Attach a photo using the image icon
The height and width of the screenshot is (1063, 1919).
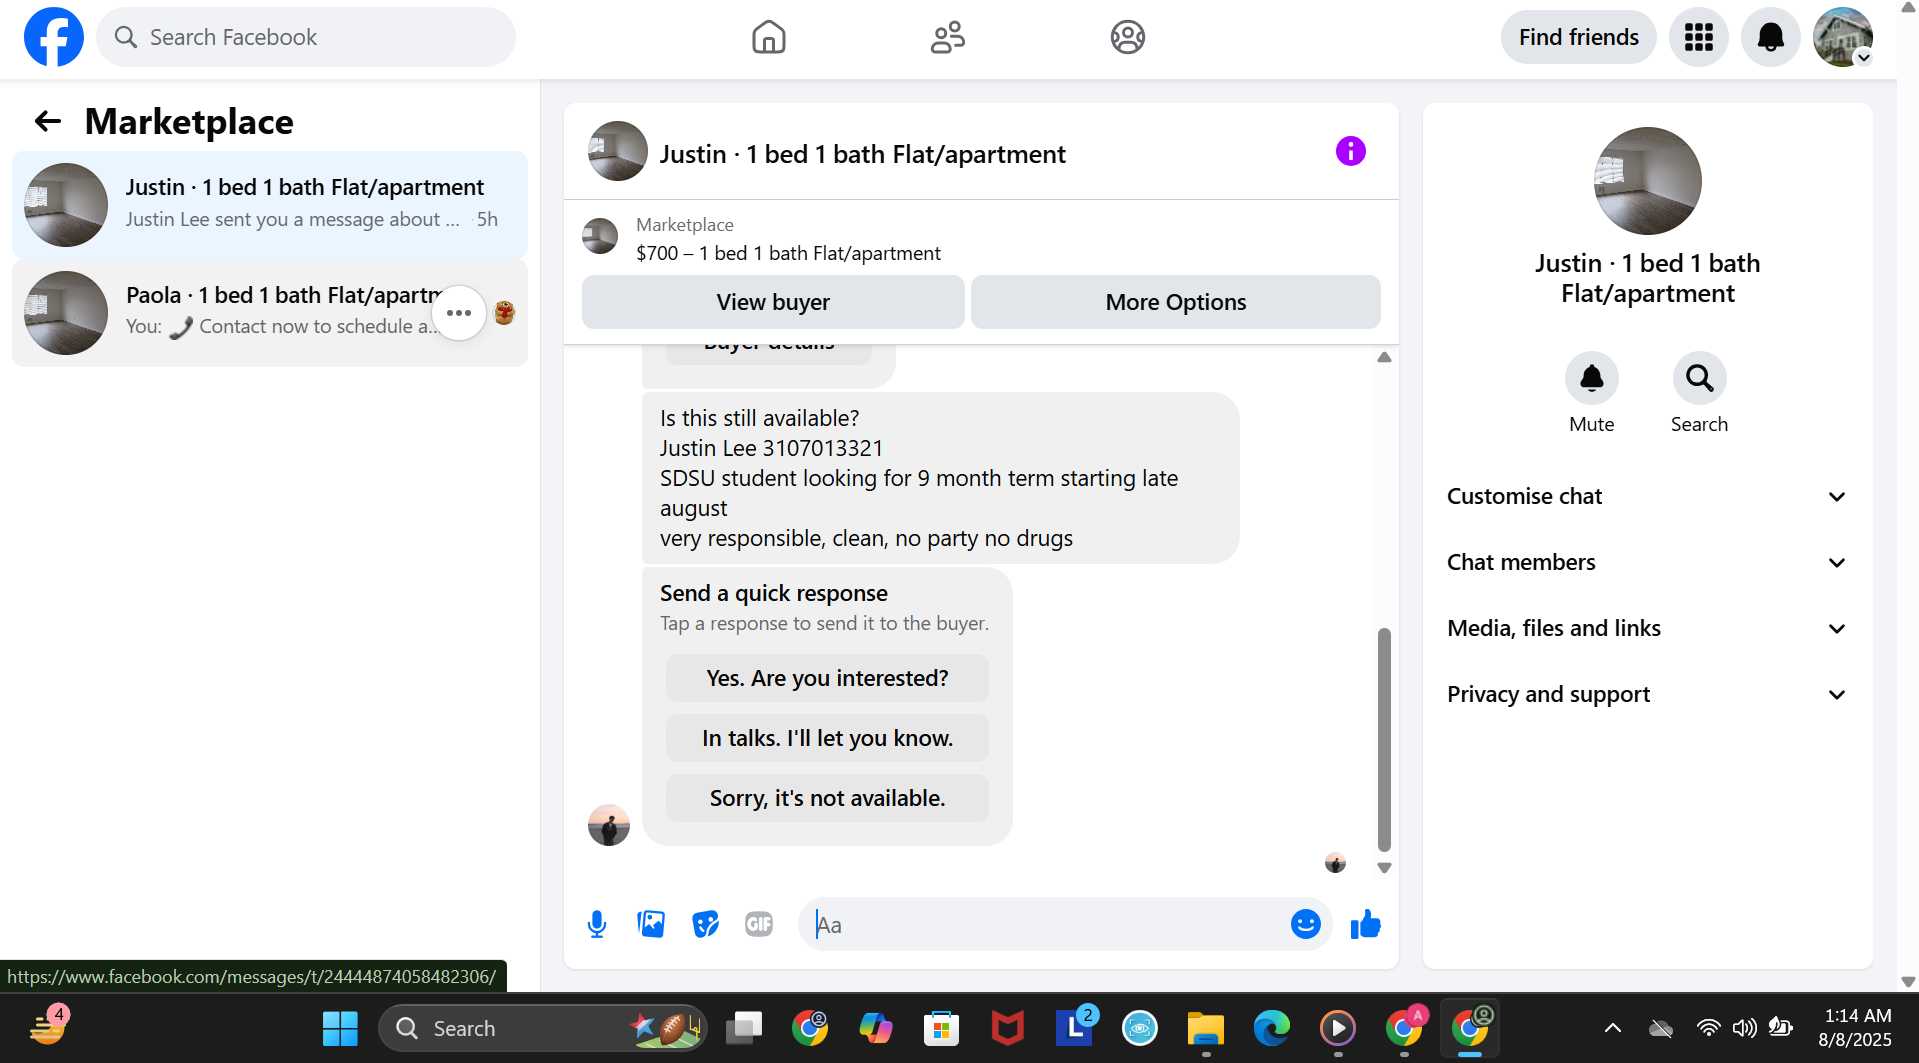651,924
